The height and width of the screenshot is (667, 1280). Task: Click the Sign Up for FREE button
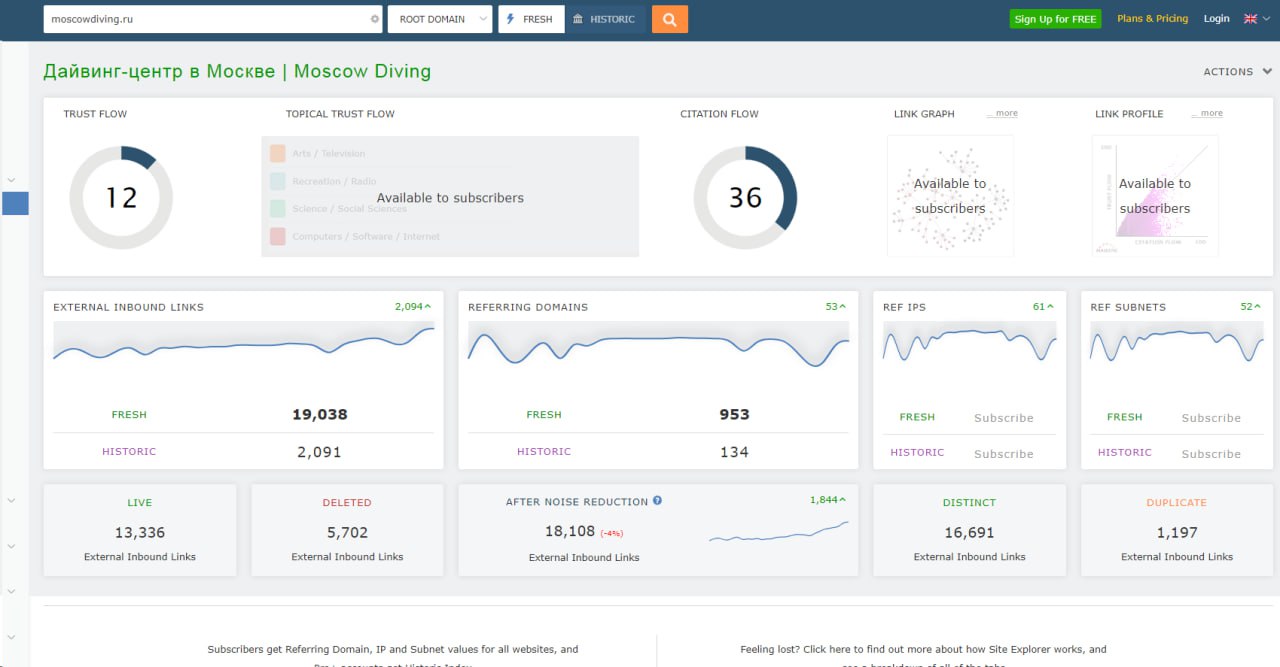point(1055,19)
